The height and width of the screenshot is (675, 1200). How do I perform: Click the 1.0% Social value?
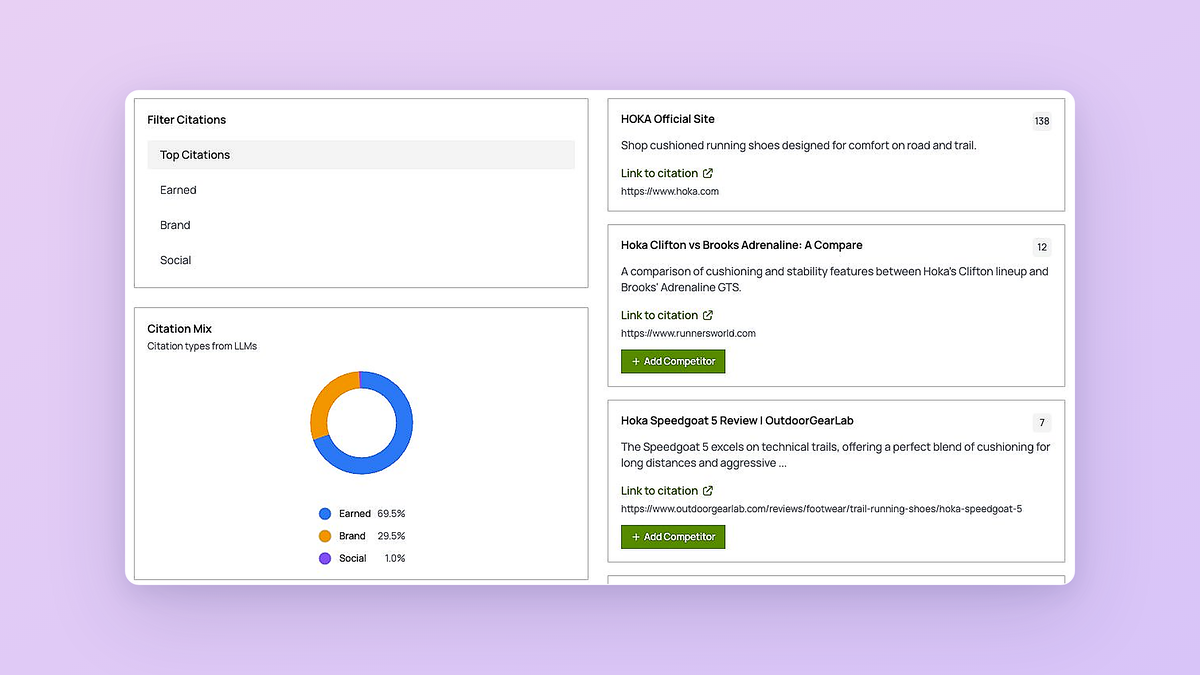395,558
